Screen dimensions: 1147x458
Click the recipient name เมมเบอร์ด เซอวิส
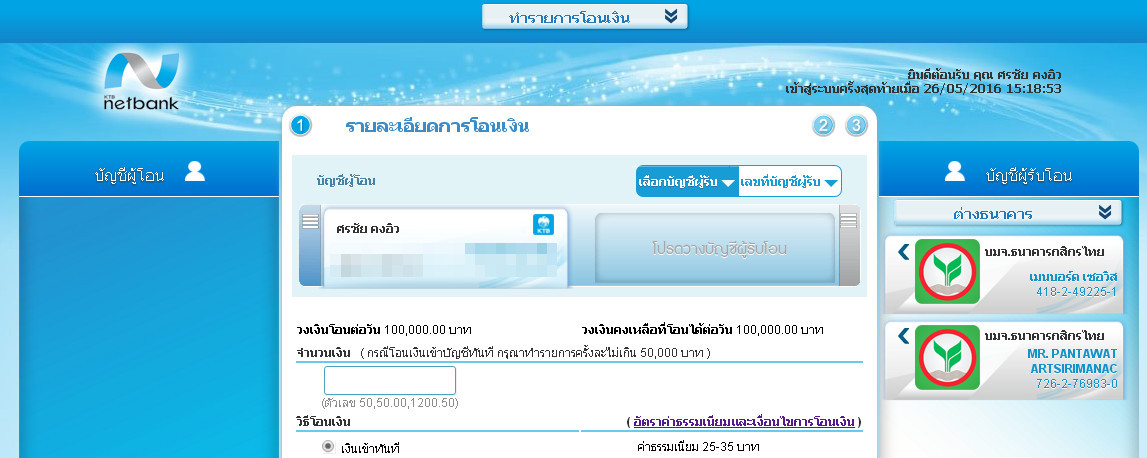click(x=1073, y=277)
